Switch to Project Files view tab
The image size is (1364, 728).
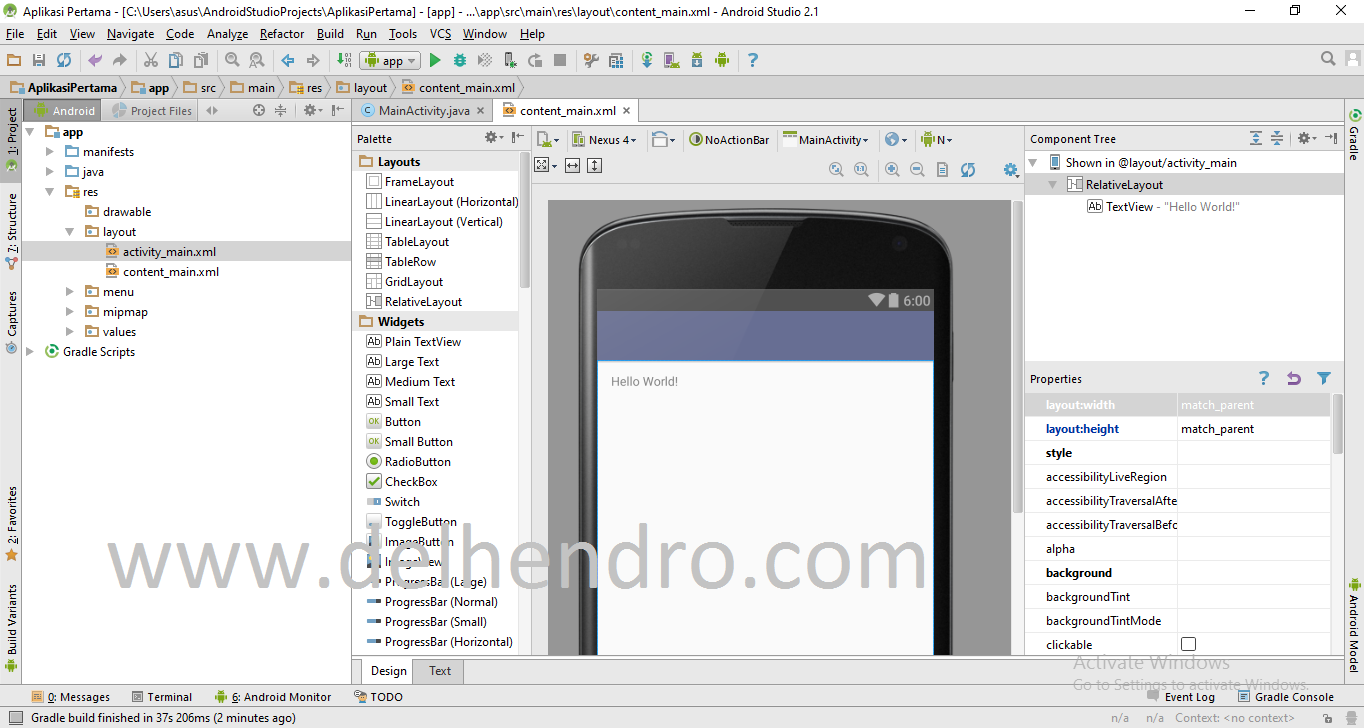[152, 111]
